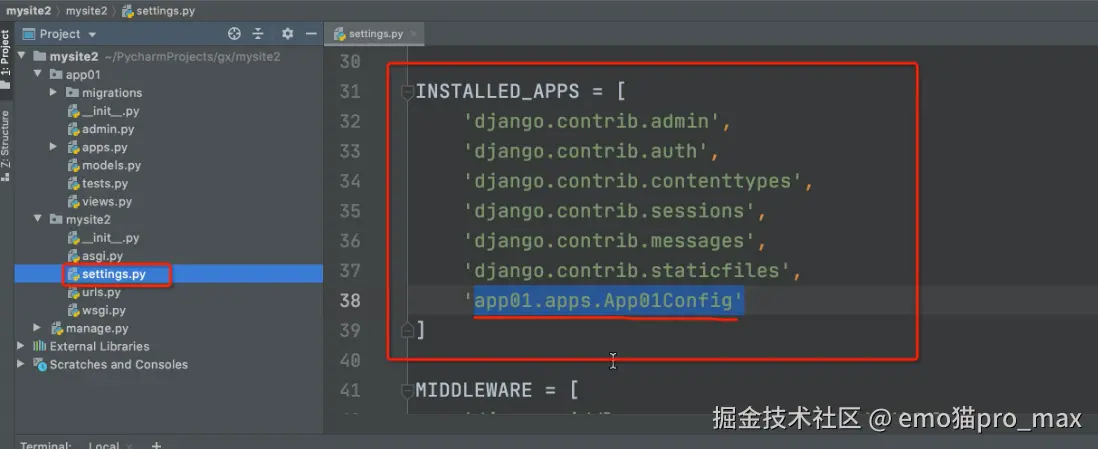Select models.py in project tree
1098x449 pixels.
111,165
